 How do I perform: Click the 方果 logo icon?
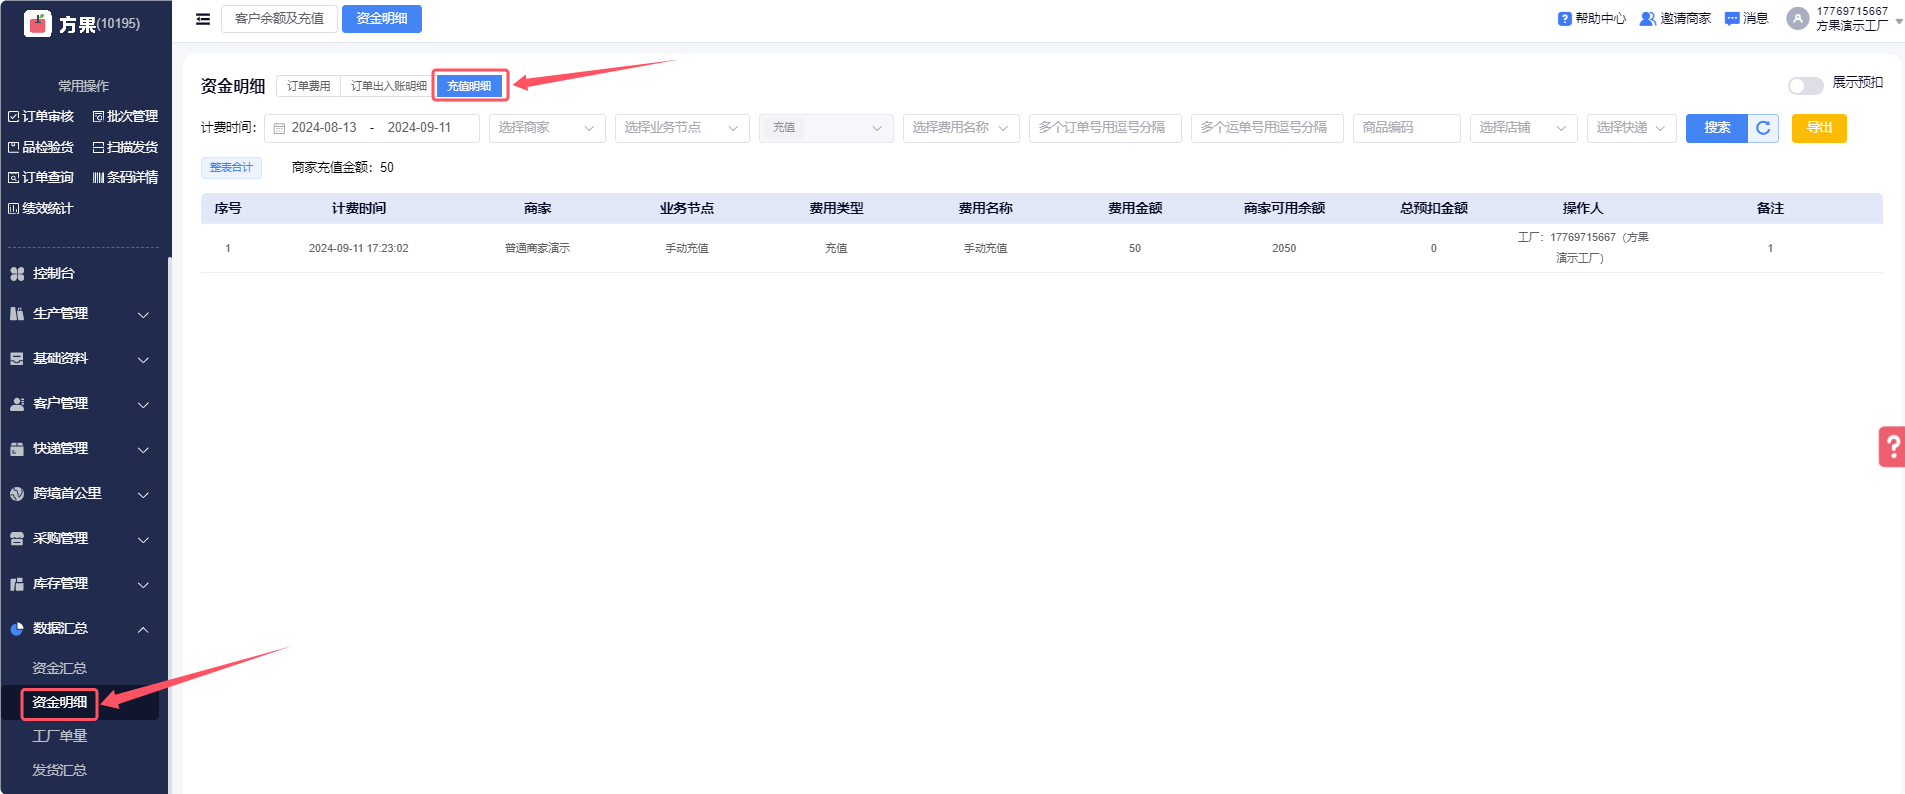(38, 23)
